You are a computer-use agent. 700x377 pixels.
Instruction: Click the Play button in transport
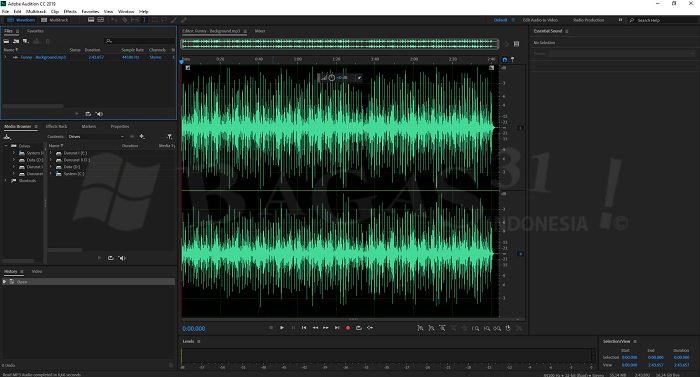pyautogui.click(x=282, y=328)
